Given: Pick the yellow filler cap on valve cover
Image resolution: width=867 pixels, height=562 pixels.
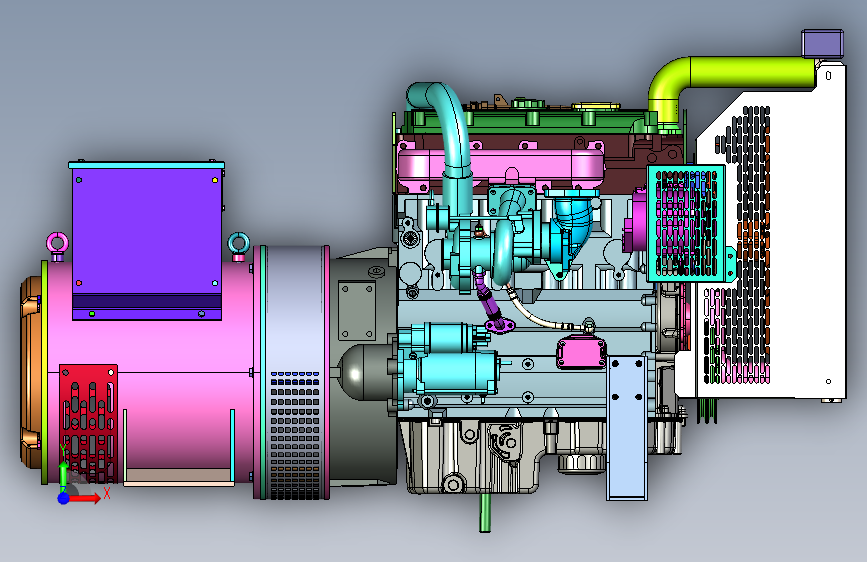Looking at the screenshot, I should point(596,106).
